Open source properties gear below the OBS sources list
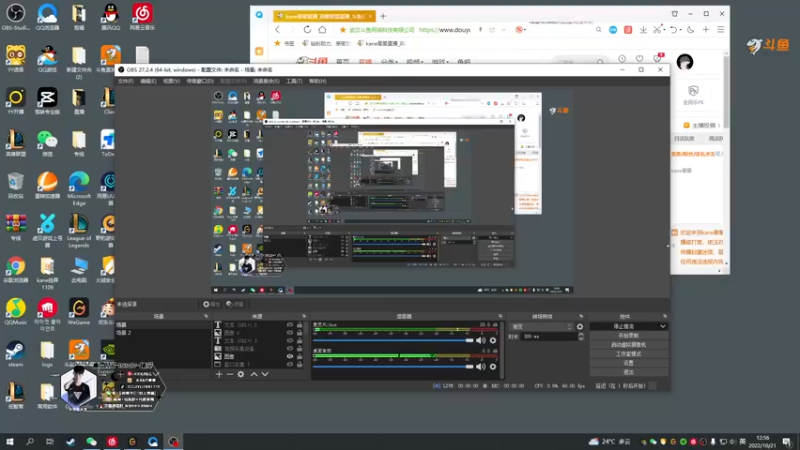 coord(241,374)
